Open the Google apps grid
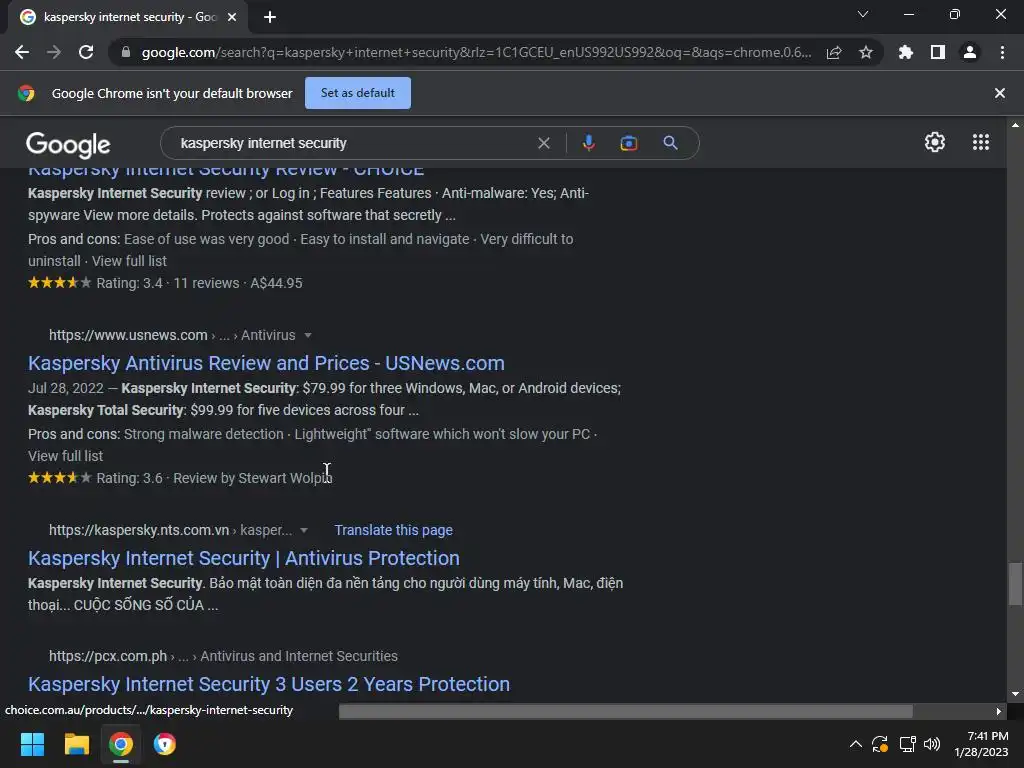The height and width of the screenshot is (768, 1024). 981,142
